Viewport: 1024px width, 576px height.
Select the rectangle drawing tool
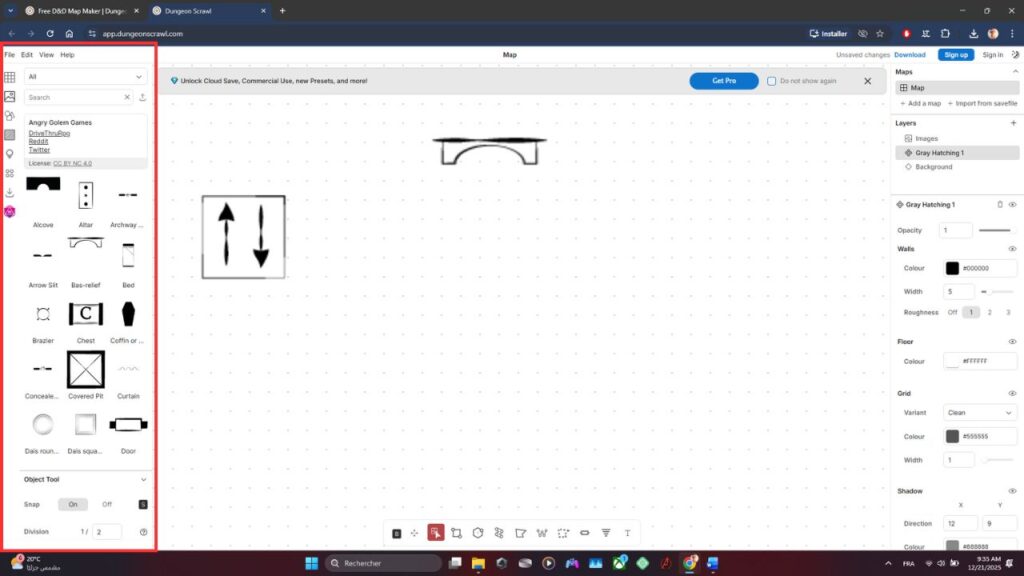[457, 533]
